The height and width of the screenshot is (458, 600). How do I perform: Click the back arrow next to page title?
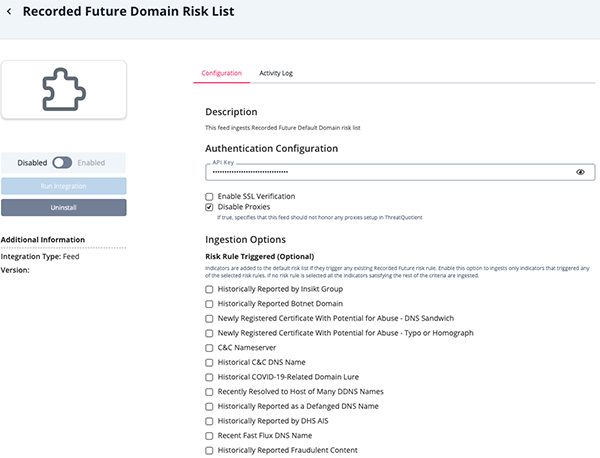pos(9,12)
